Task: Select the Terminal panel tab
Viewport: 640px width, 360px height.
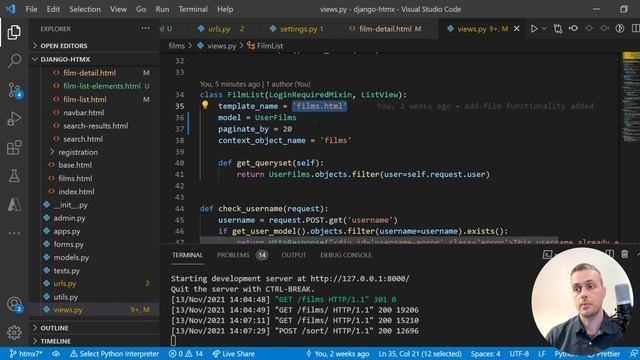Action: click(x=187, y=255)
